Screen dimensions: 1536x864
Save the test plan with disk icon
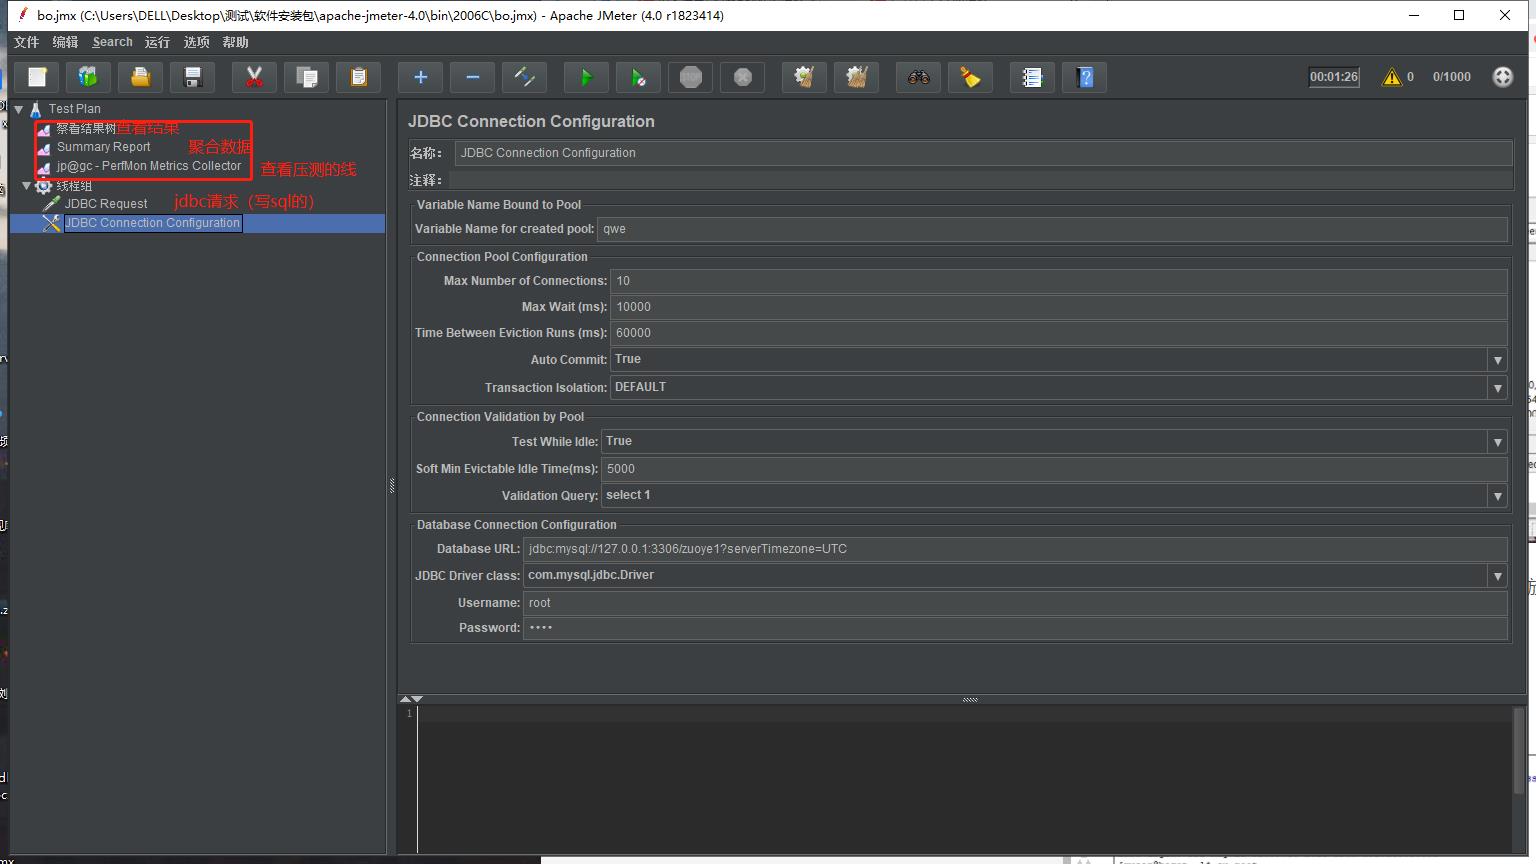click(192, 77)
